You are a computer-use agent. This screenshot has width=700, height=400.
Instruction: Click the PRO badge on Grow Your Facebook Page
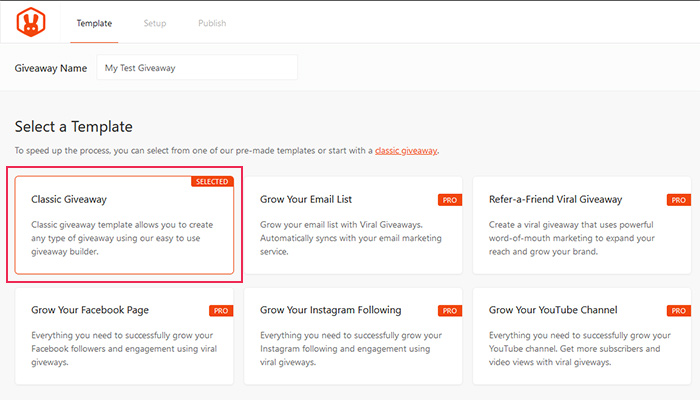tap(221, 311)
